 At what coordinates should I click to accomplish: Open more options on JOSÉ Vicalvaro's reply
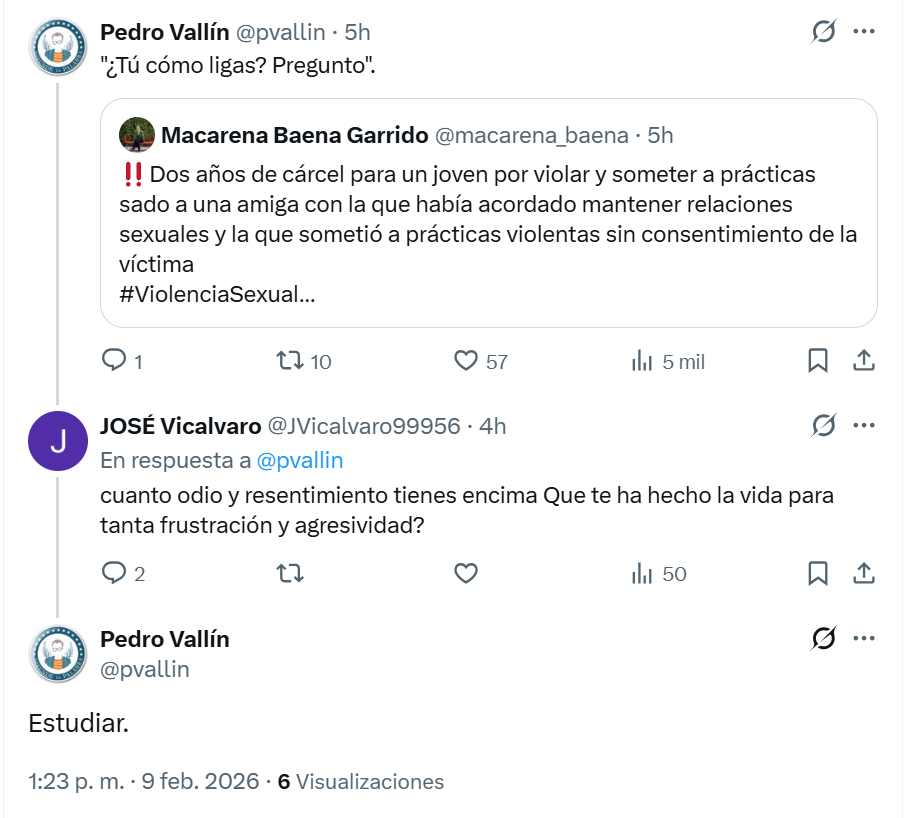(x=864, y=426)
